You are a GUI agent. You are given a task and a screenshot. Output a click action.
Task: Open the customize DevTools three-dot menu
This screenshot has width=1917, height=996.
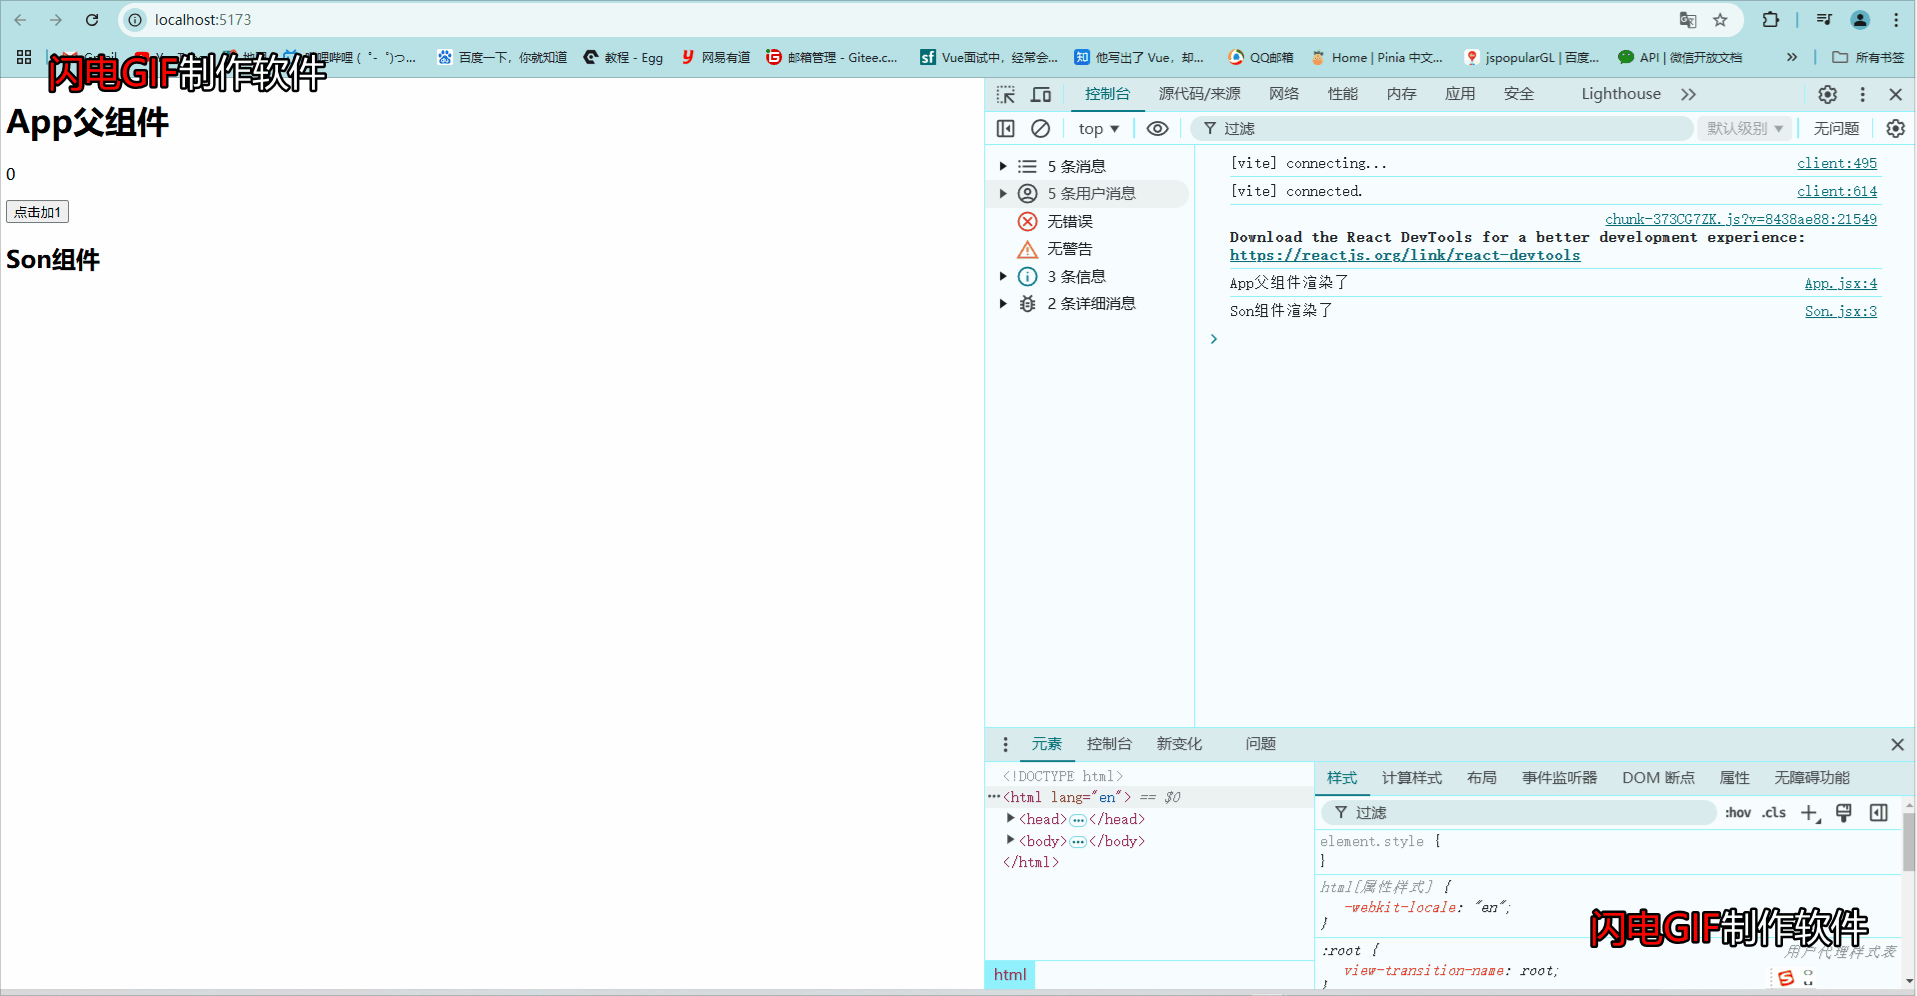(x=1862, y=94)
